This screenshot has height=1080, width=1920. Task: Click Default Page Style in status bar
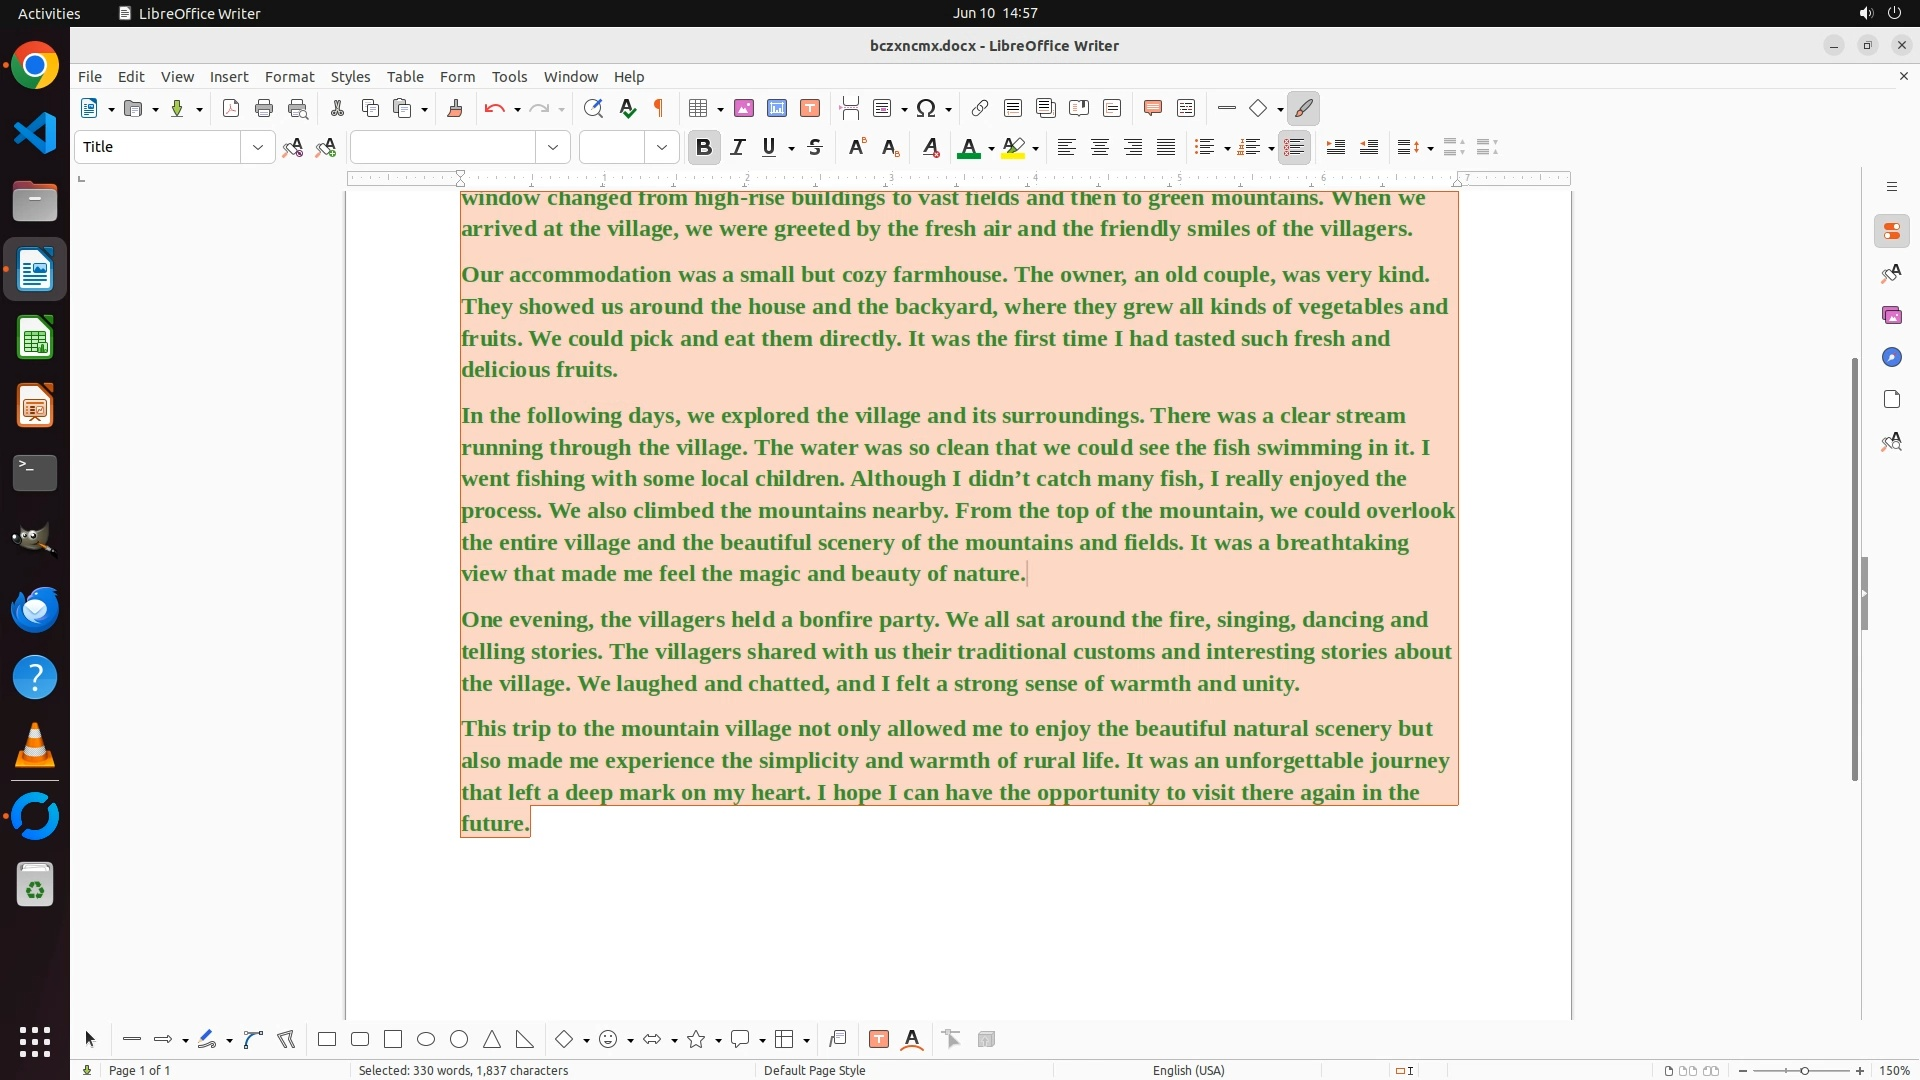pyautogui.click(x=814, y=1070)
